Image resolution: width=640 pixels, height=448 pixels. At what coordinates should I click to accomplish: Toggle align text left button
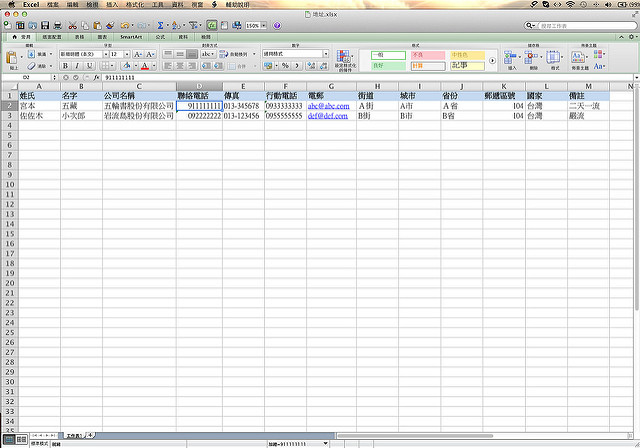[168, 66]
